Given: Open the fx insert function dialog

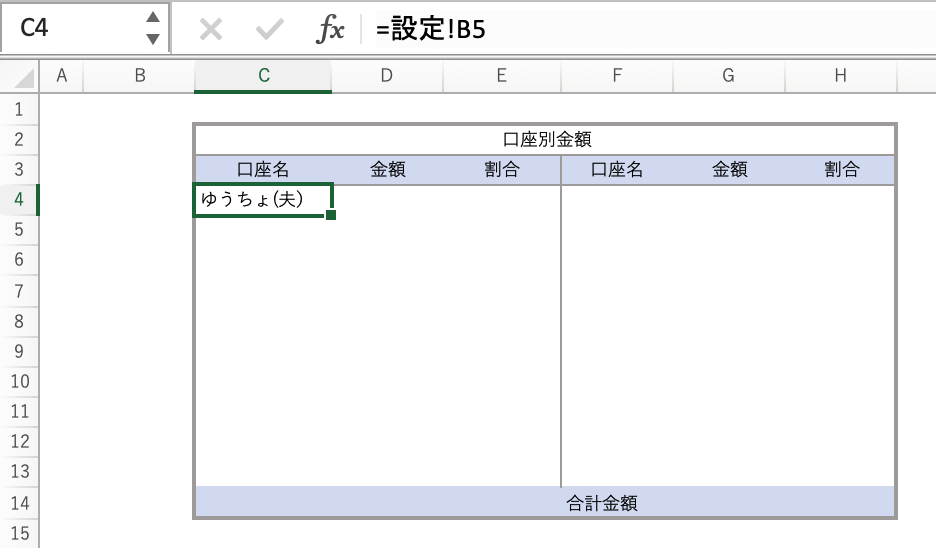Looking at the screenshot, I should [x=330, y=30].
